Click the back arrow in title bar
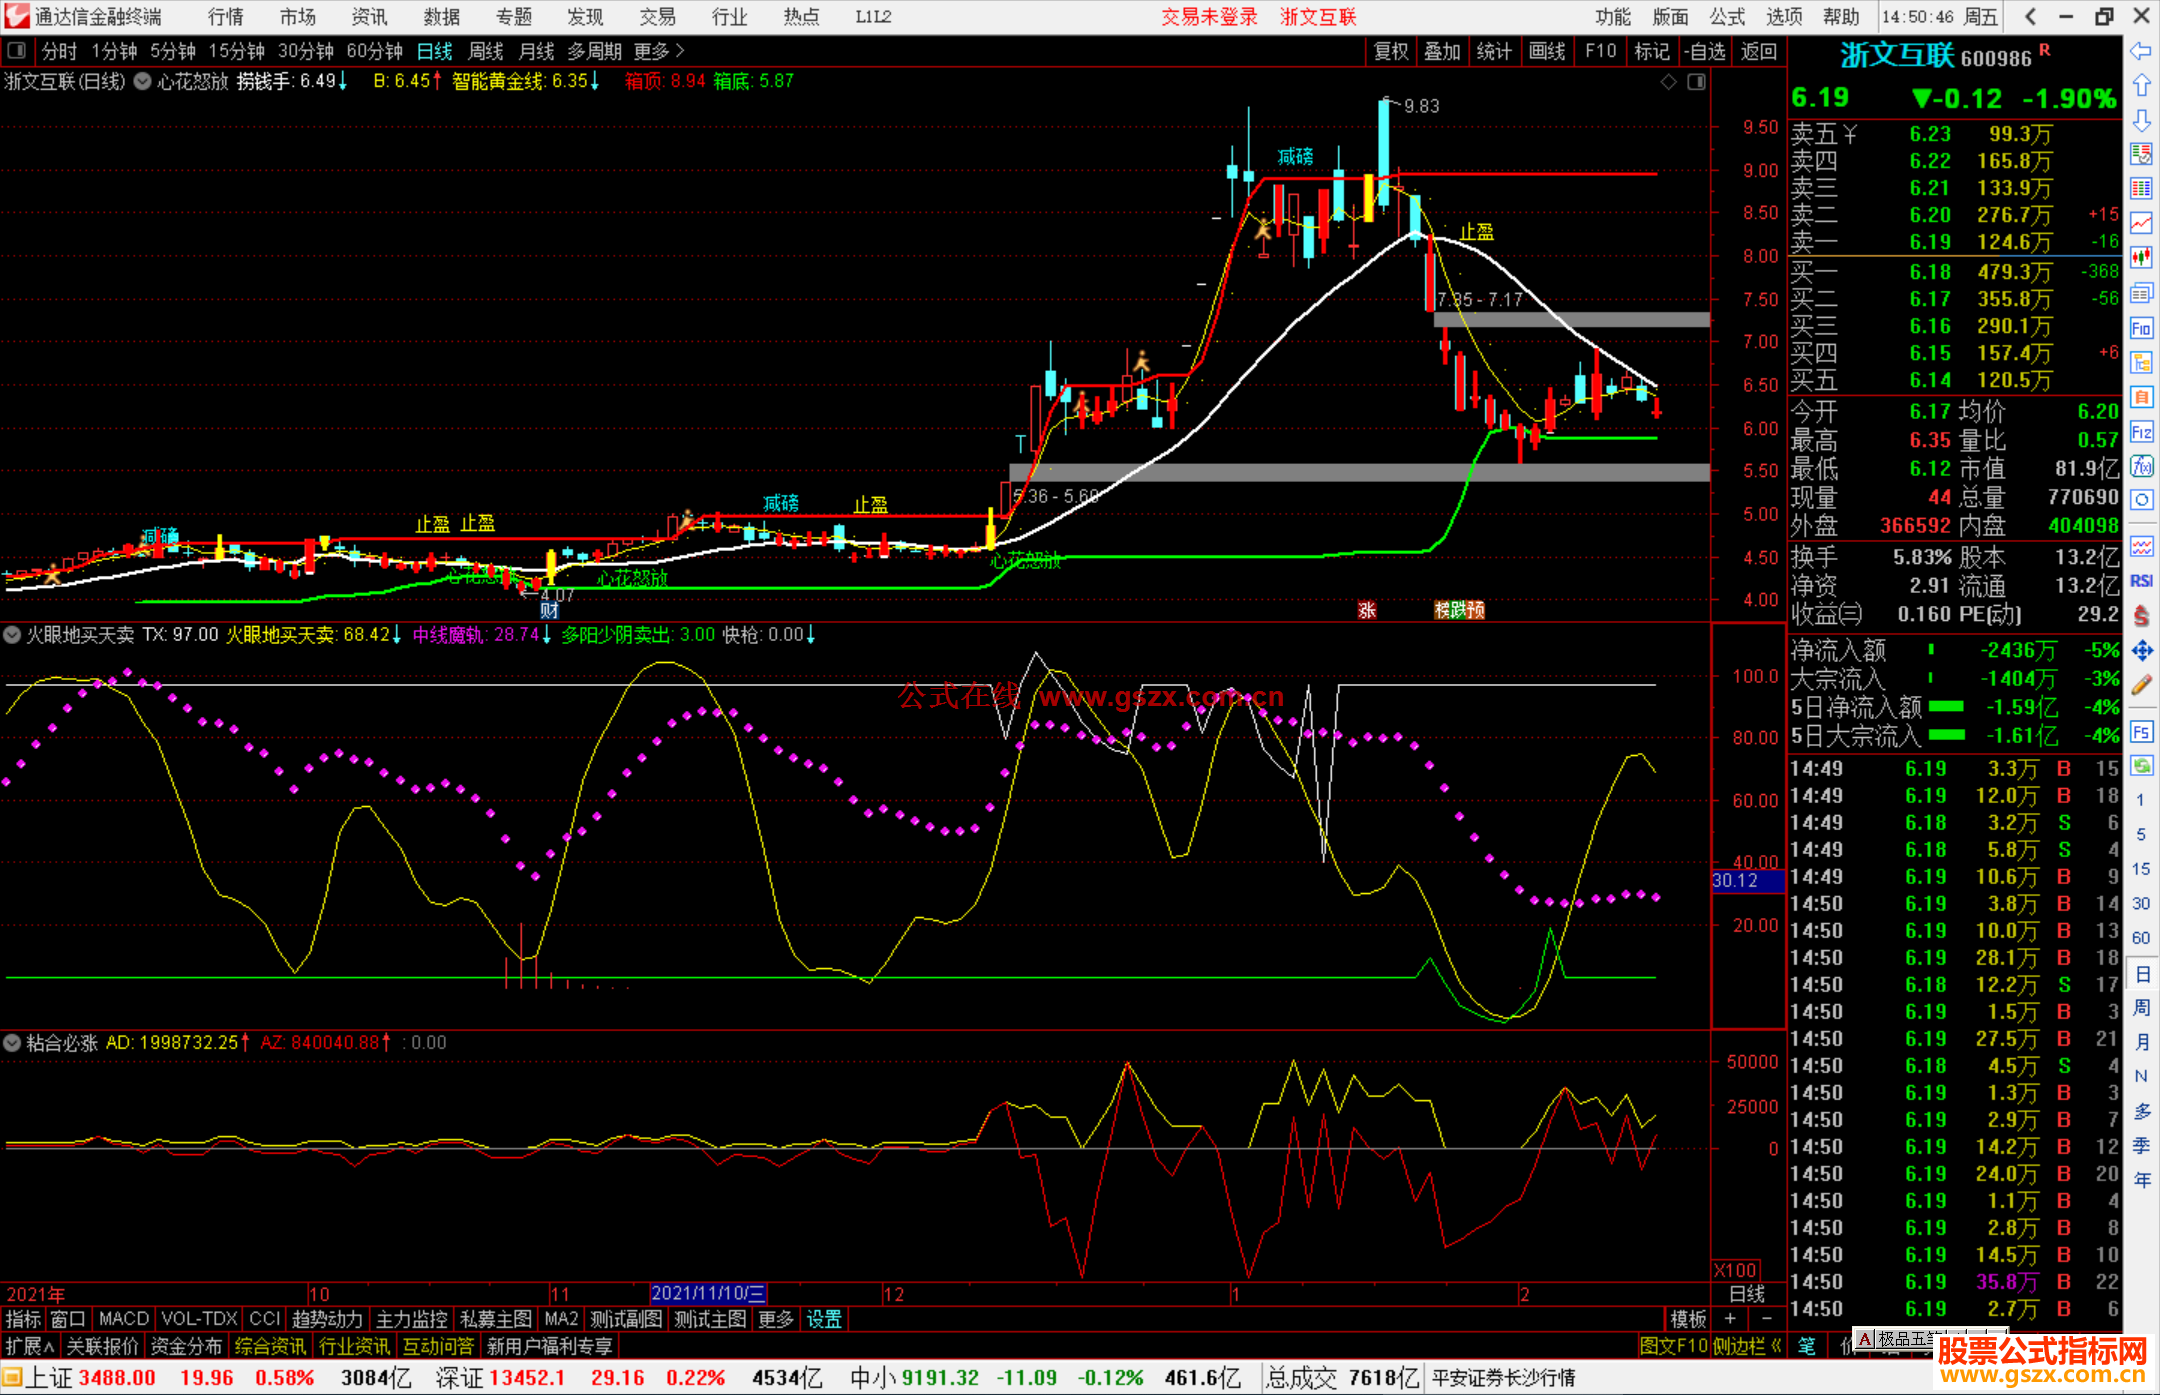The width and height of the screenshot is (2160, 1395). point(2030,16)
